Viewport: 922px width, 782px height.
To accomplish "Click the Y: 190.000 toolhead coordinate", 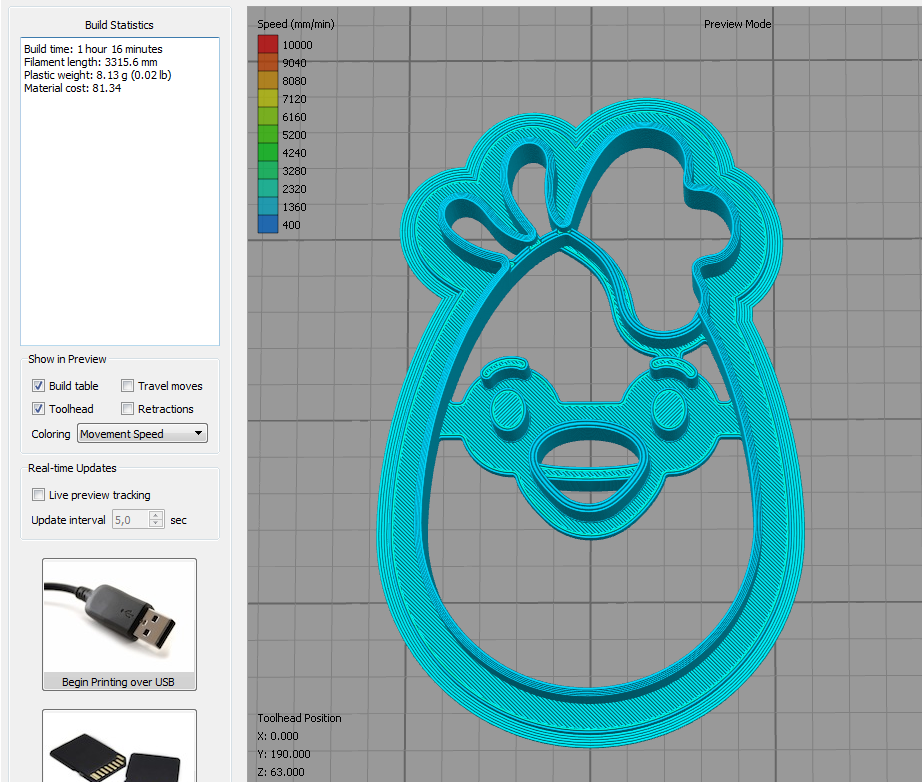I will 283,754.
